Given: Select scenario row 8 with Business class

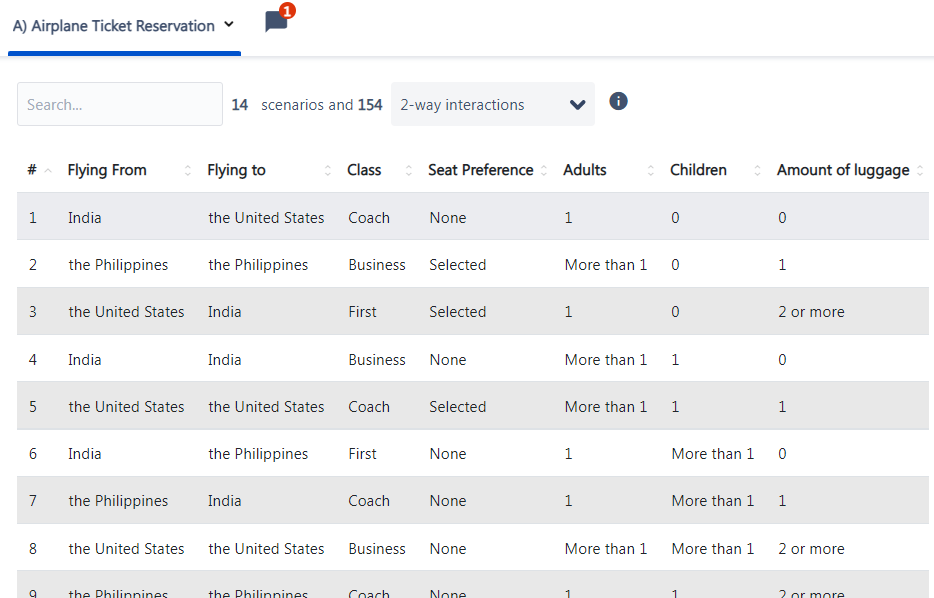Looking at the screenshot, I should pos(472,548).
